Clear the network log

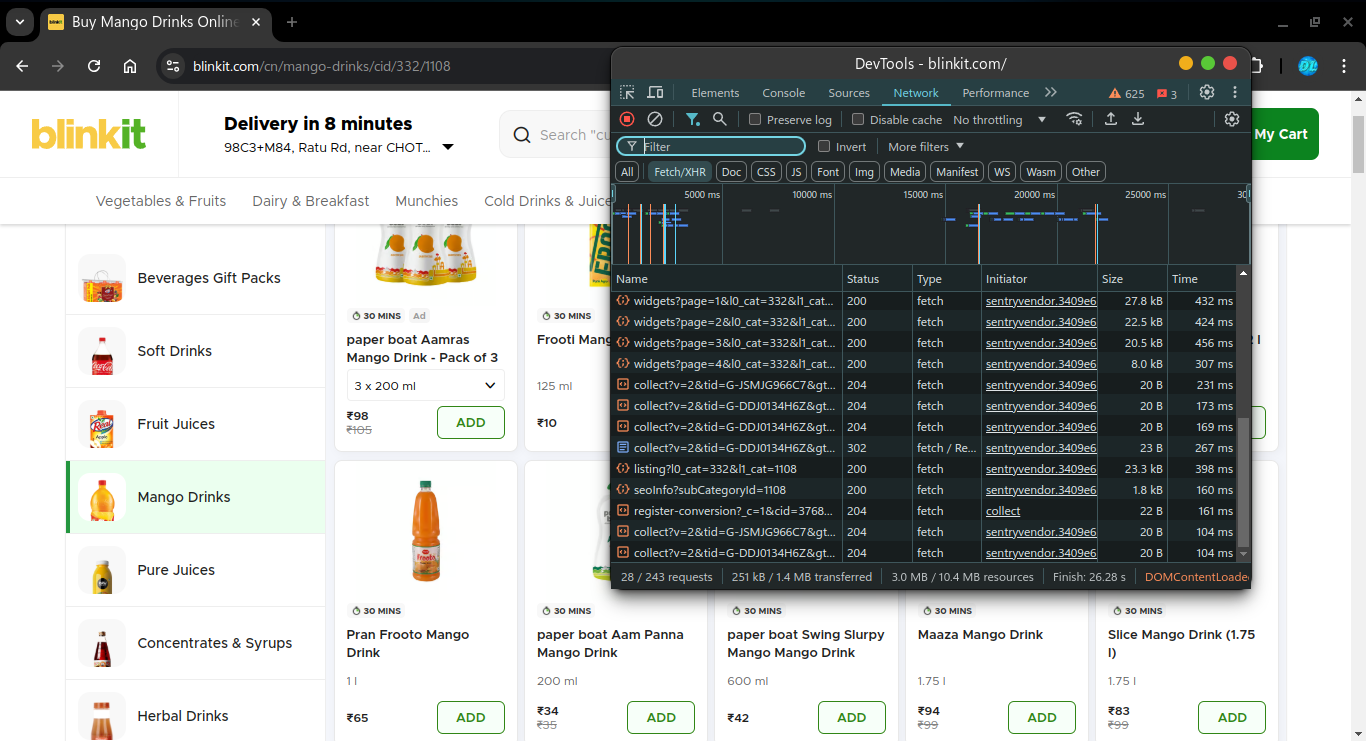click(x=655, y=119)
